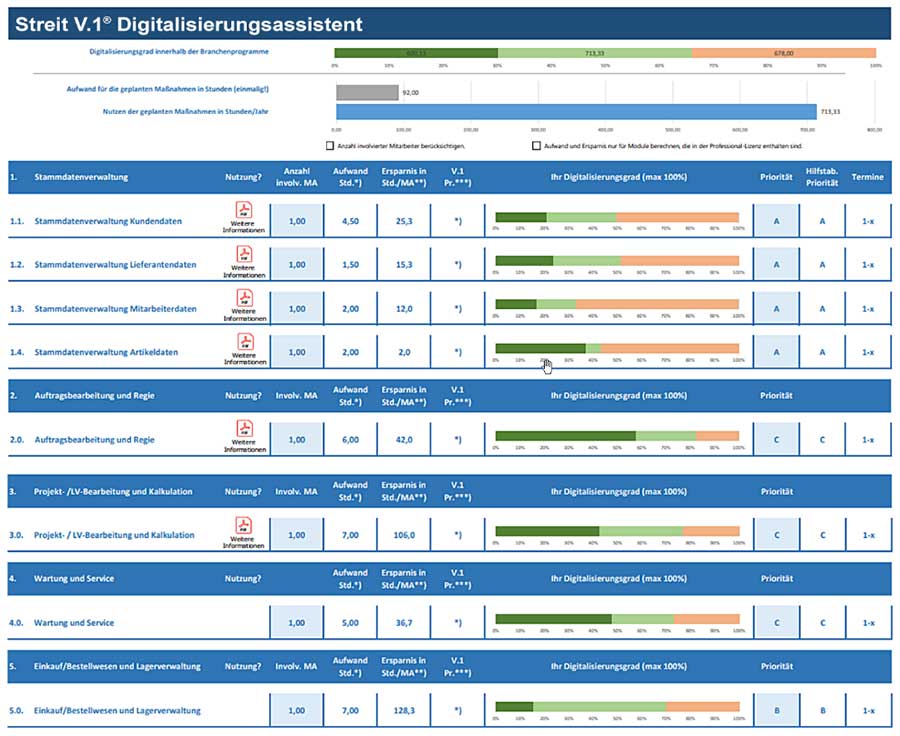Click the Mitarbeiterdaten Digitalisierungsgrad bar

click(x=617, y=305)
